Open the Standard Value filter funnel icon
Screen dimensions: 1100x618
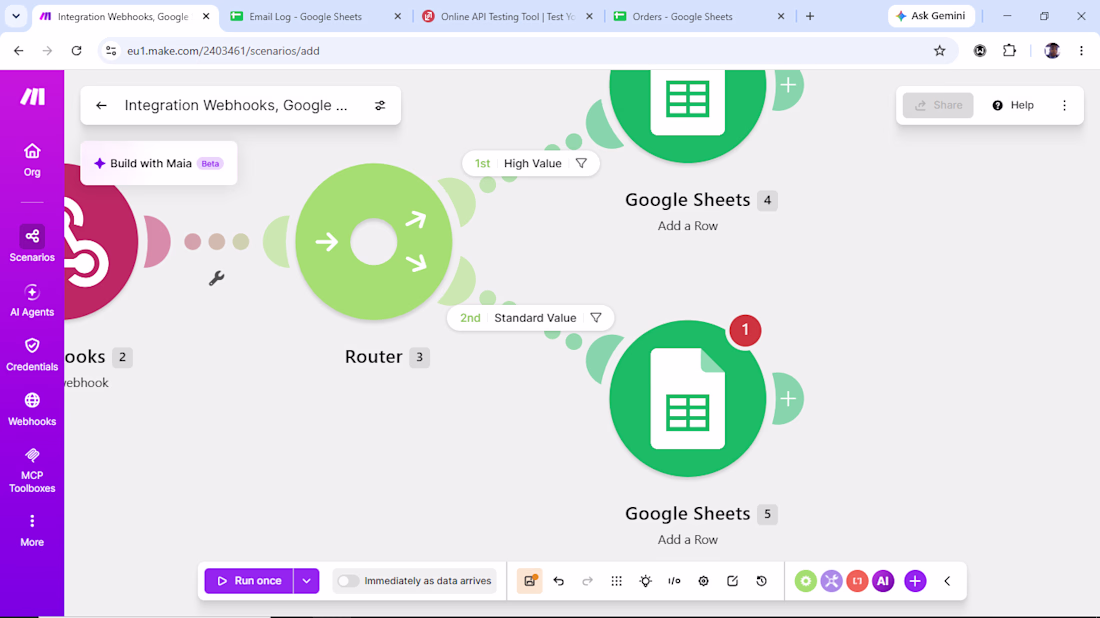click(x=596, y=318)
